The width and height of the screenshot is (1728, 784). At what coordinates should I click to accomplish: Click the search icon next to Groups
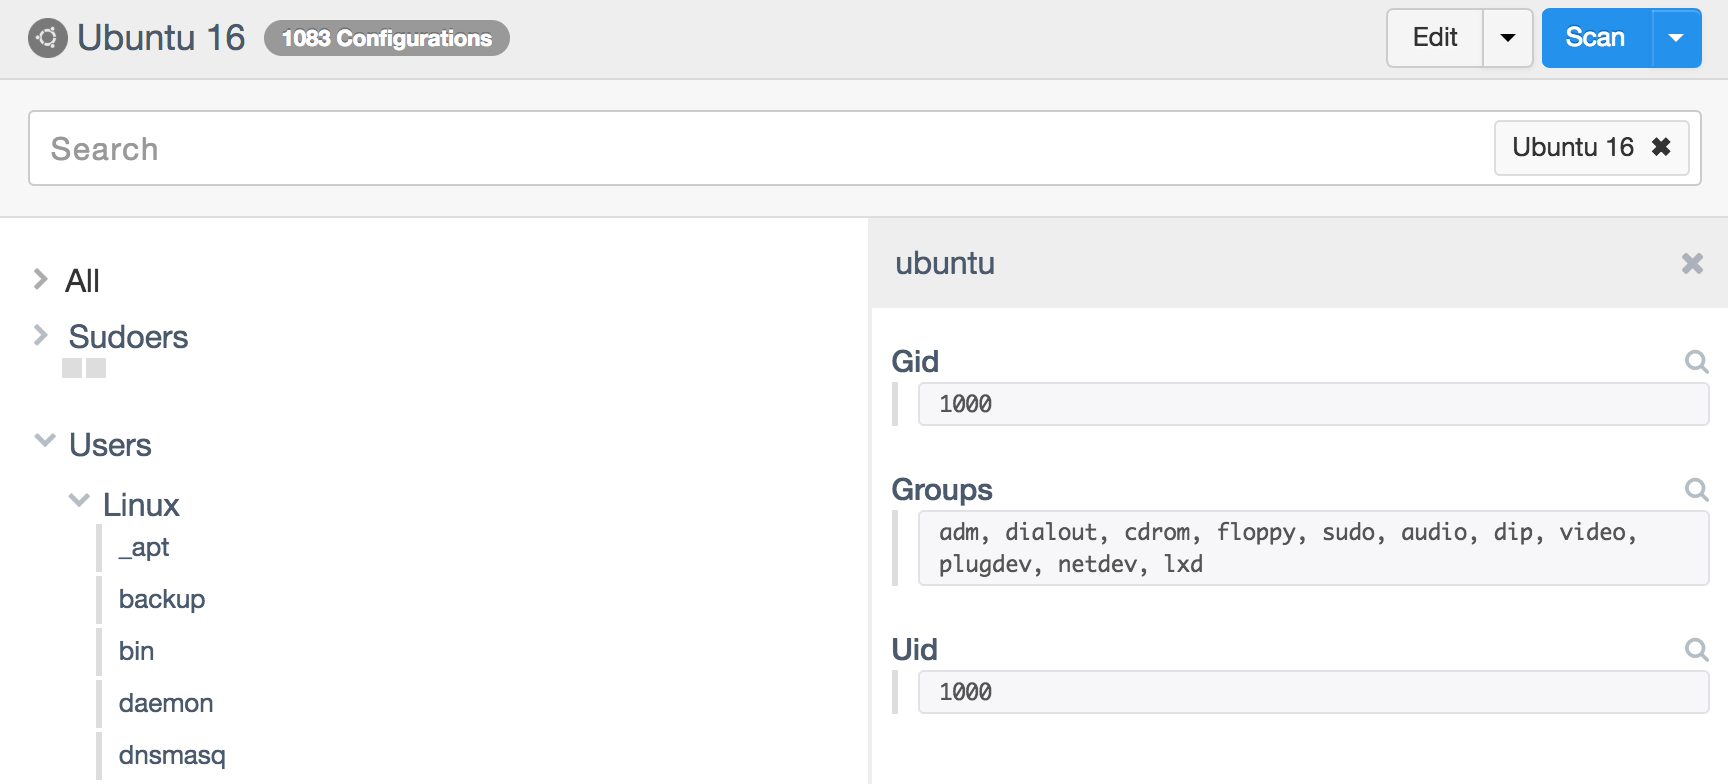[x=1696, y=489]
